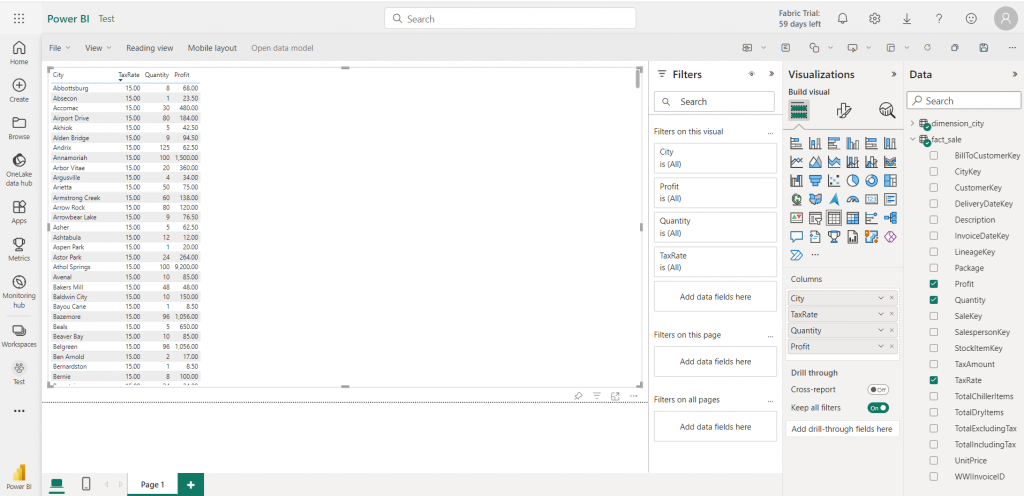Select the treemap visual

891,180
